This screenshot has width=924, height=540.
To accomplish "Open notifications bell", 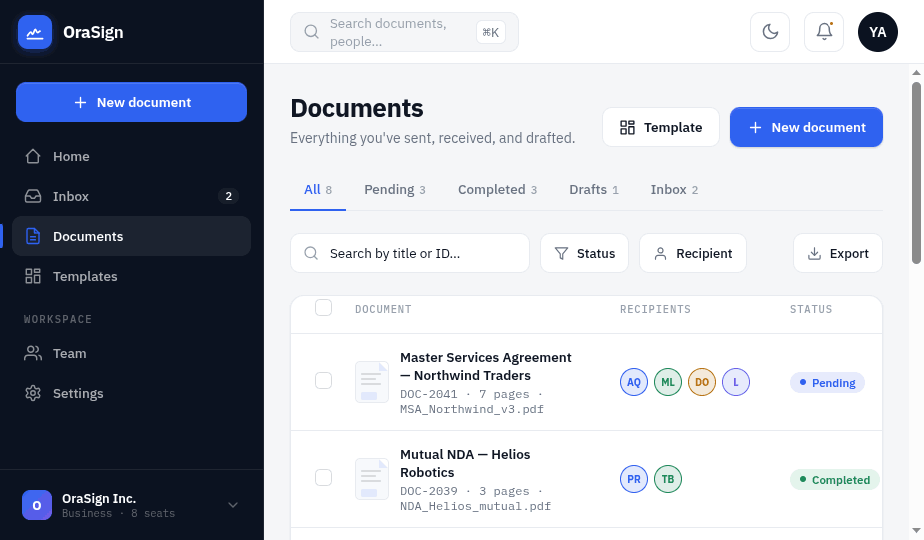I will click(x=824, y=32).
